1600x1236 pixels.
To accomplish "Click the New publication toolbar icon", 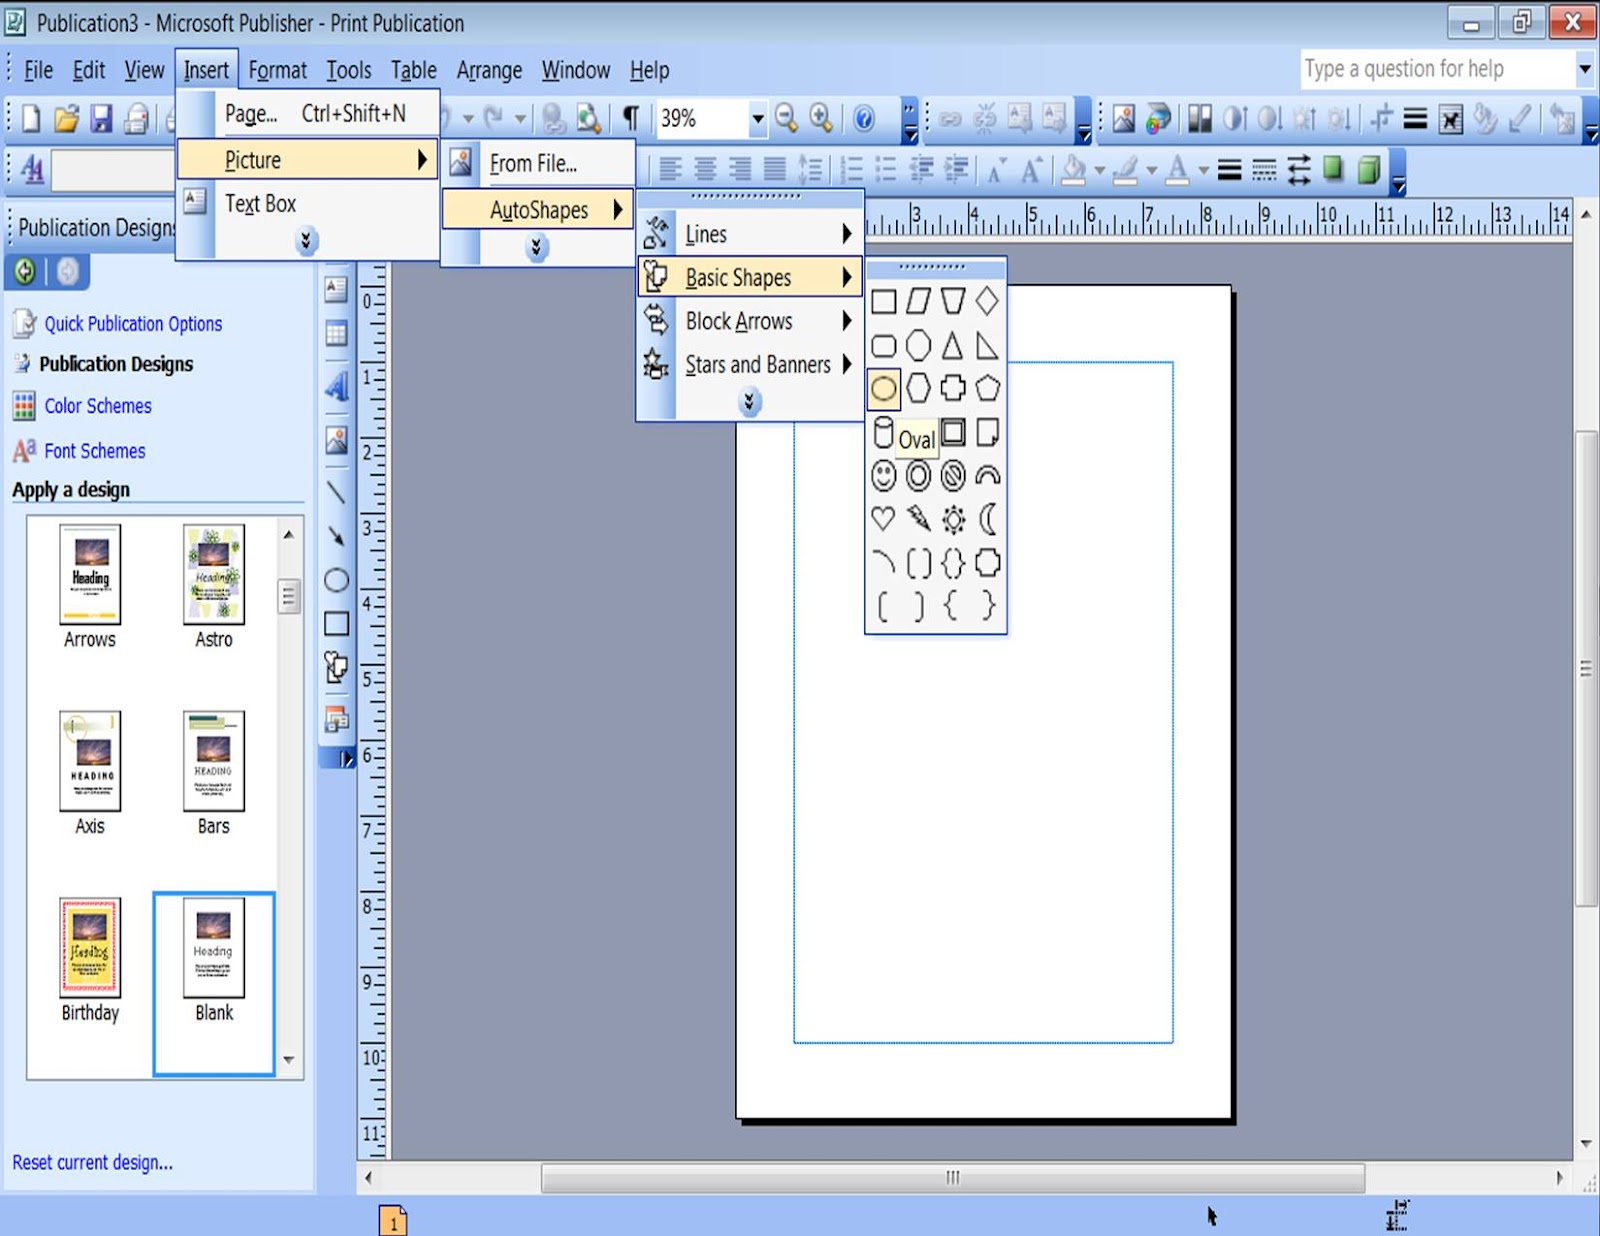I will pos(31,119).
